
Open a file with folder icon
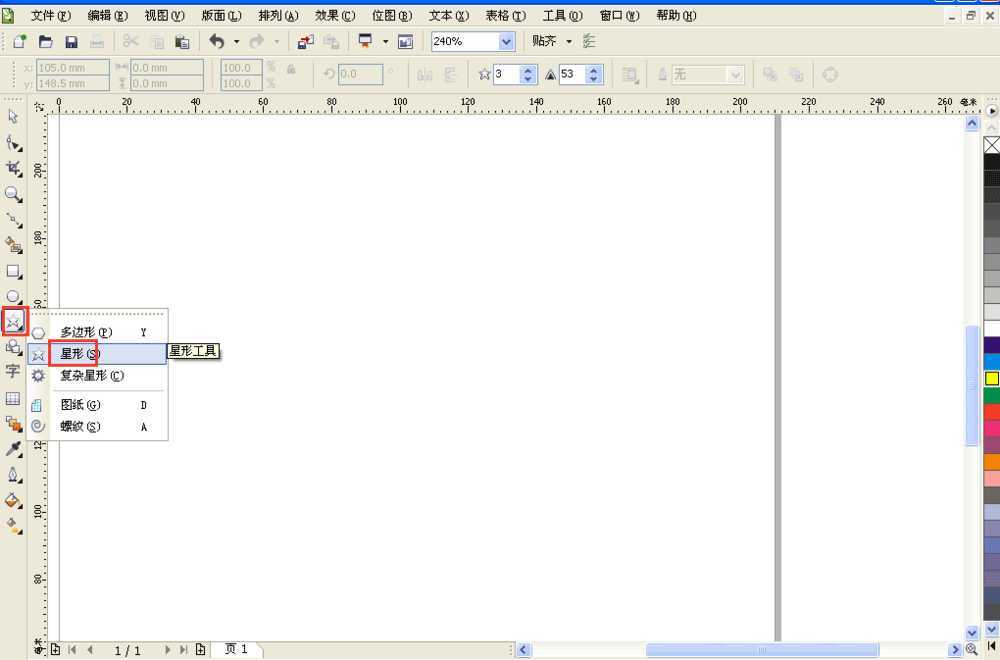coord(45,41)
